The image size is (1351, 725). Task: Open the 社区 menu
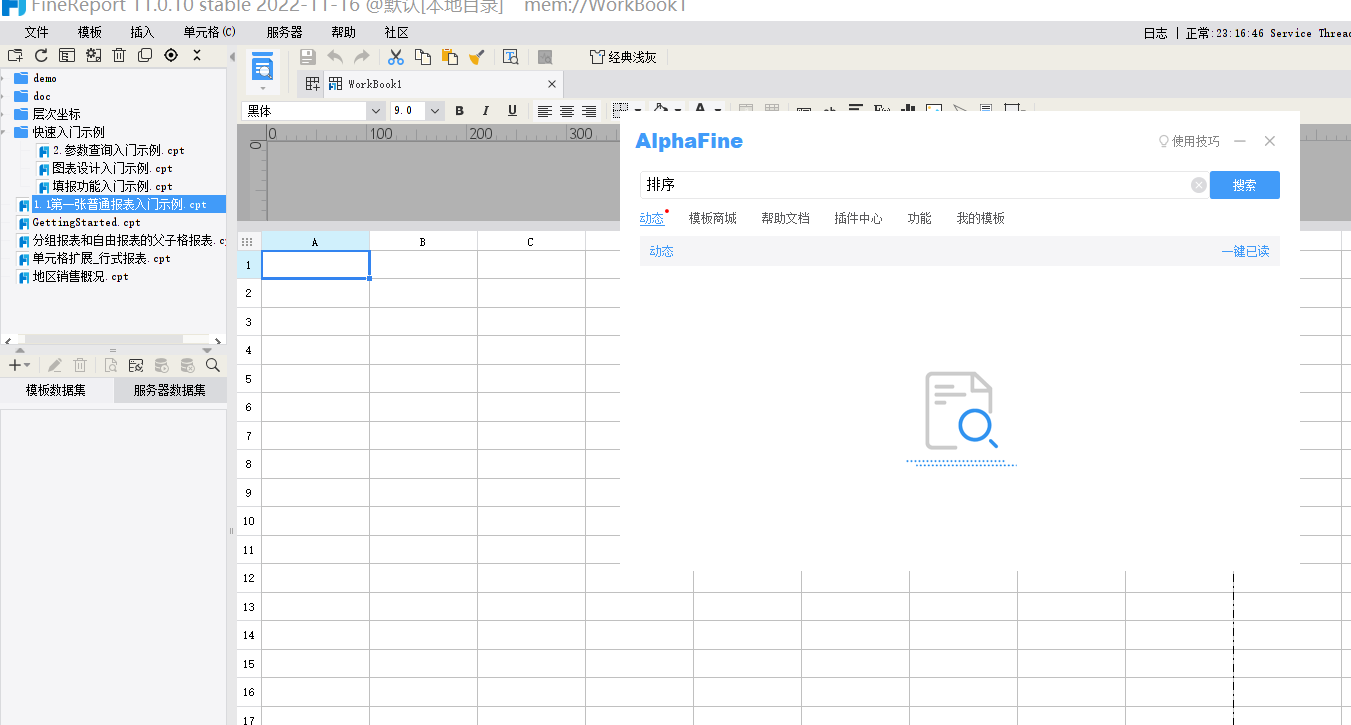click(396, 33)
